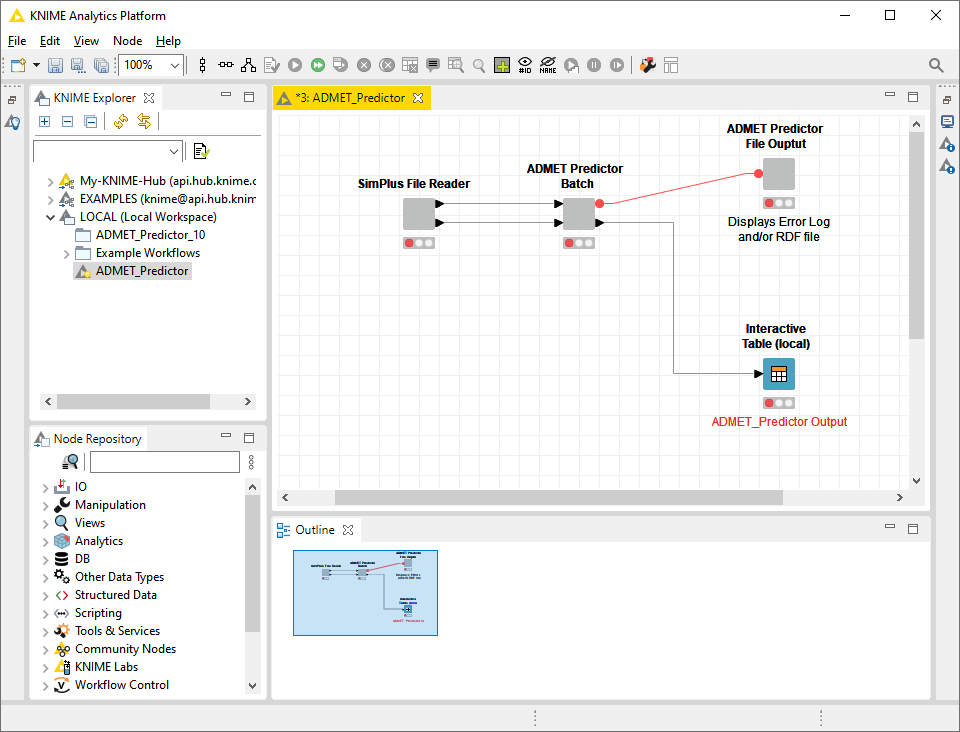Viewport: 960px width, 732px height.
Task: Click the green plus add-metanode icon
Action: click(x=502, y=65)
